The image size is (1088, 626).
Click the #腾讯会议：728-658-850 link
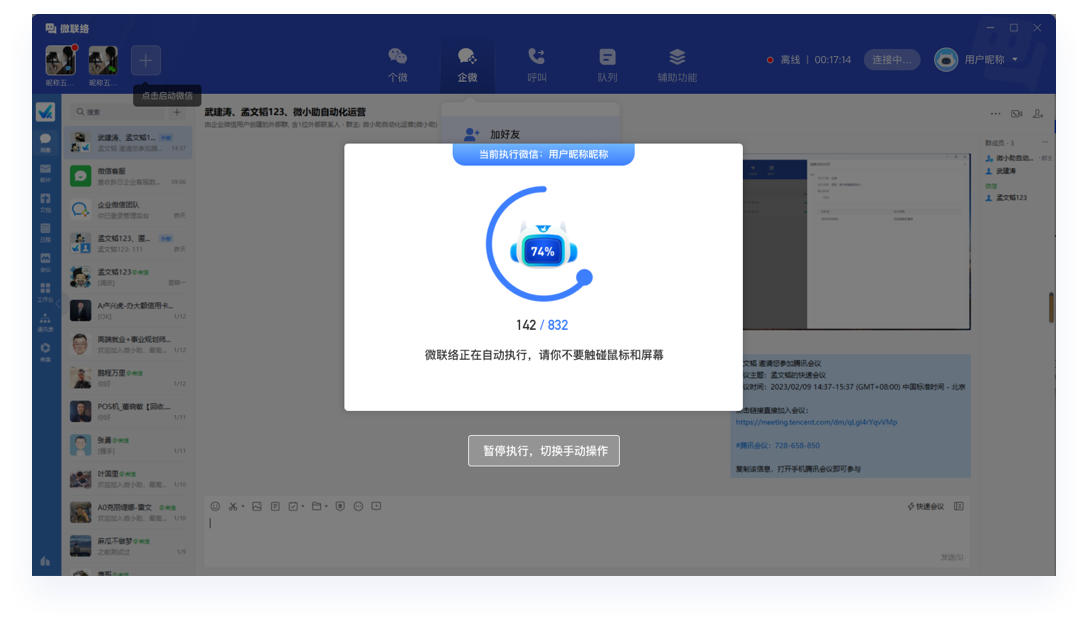pos(778,446)
